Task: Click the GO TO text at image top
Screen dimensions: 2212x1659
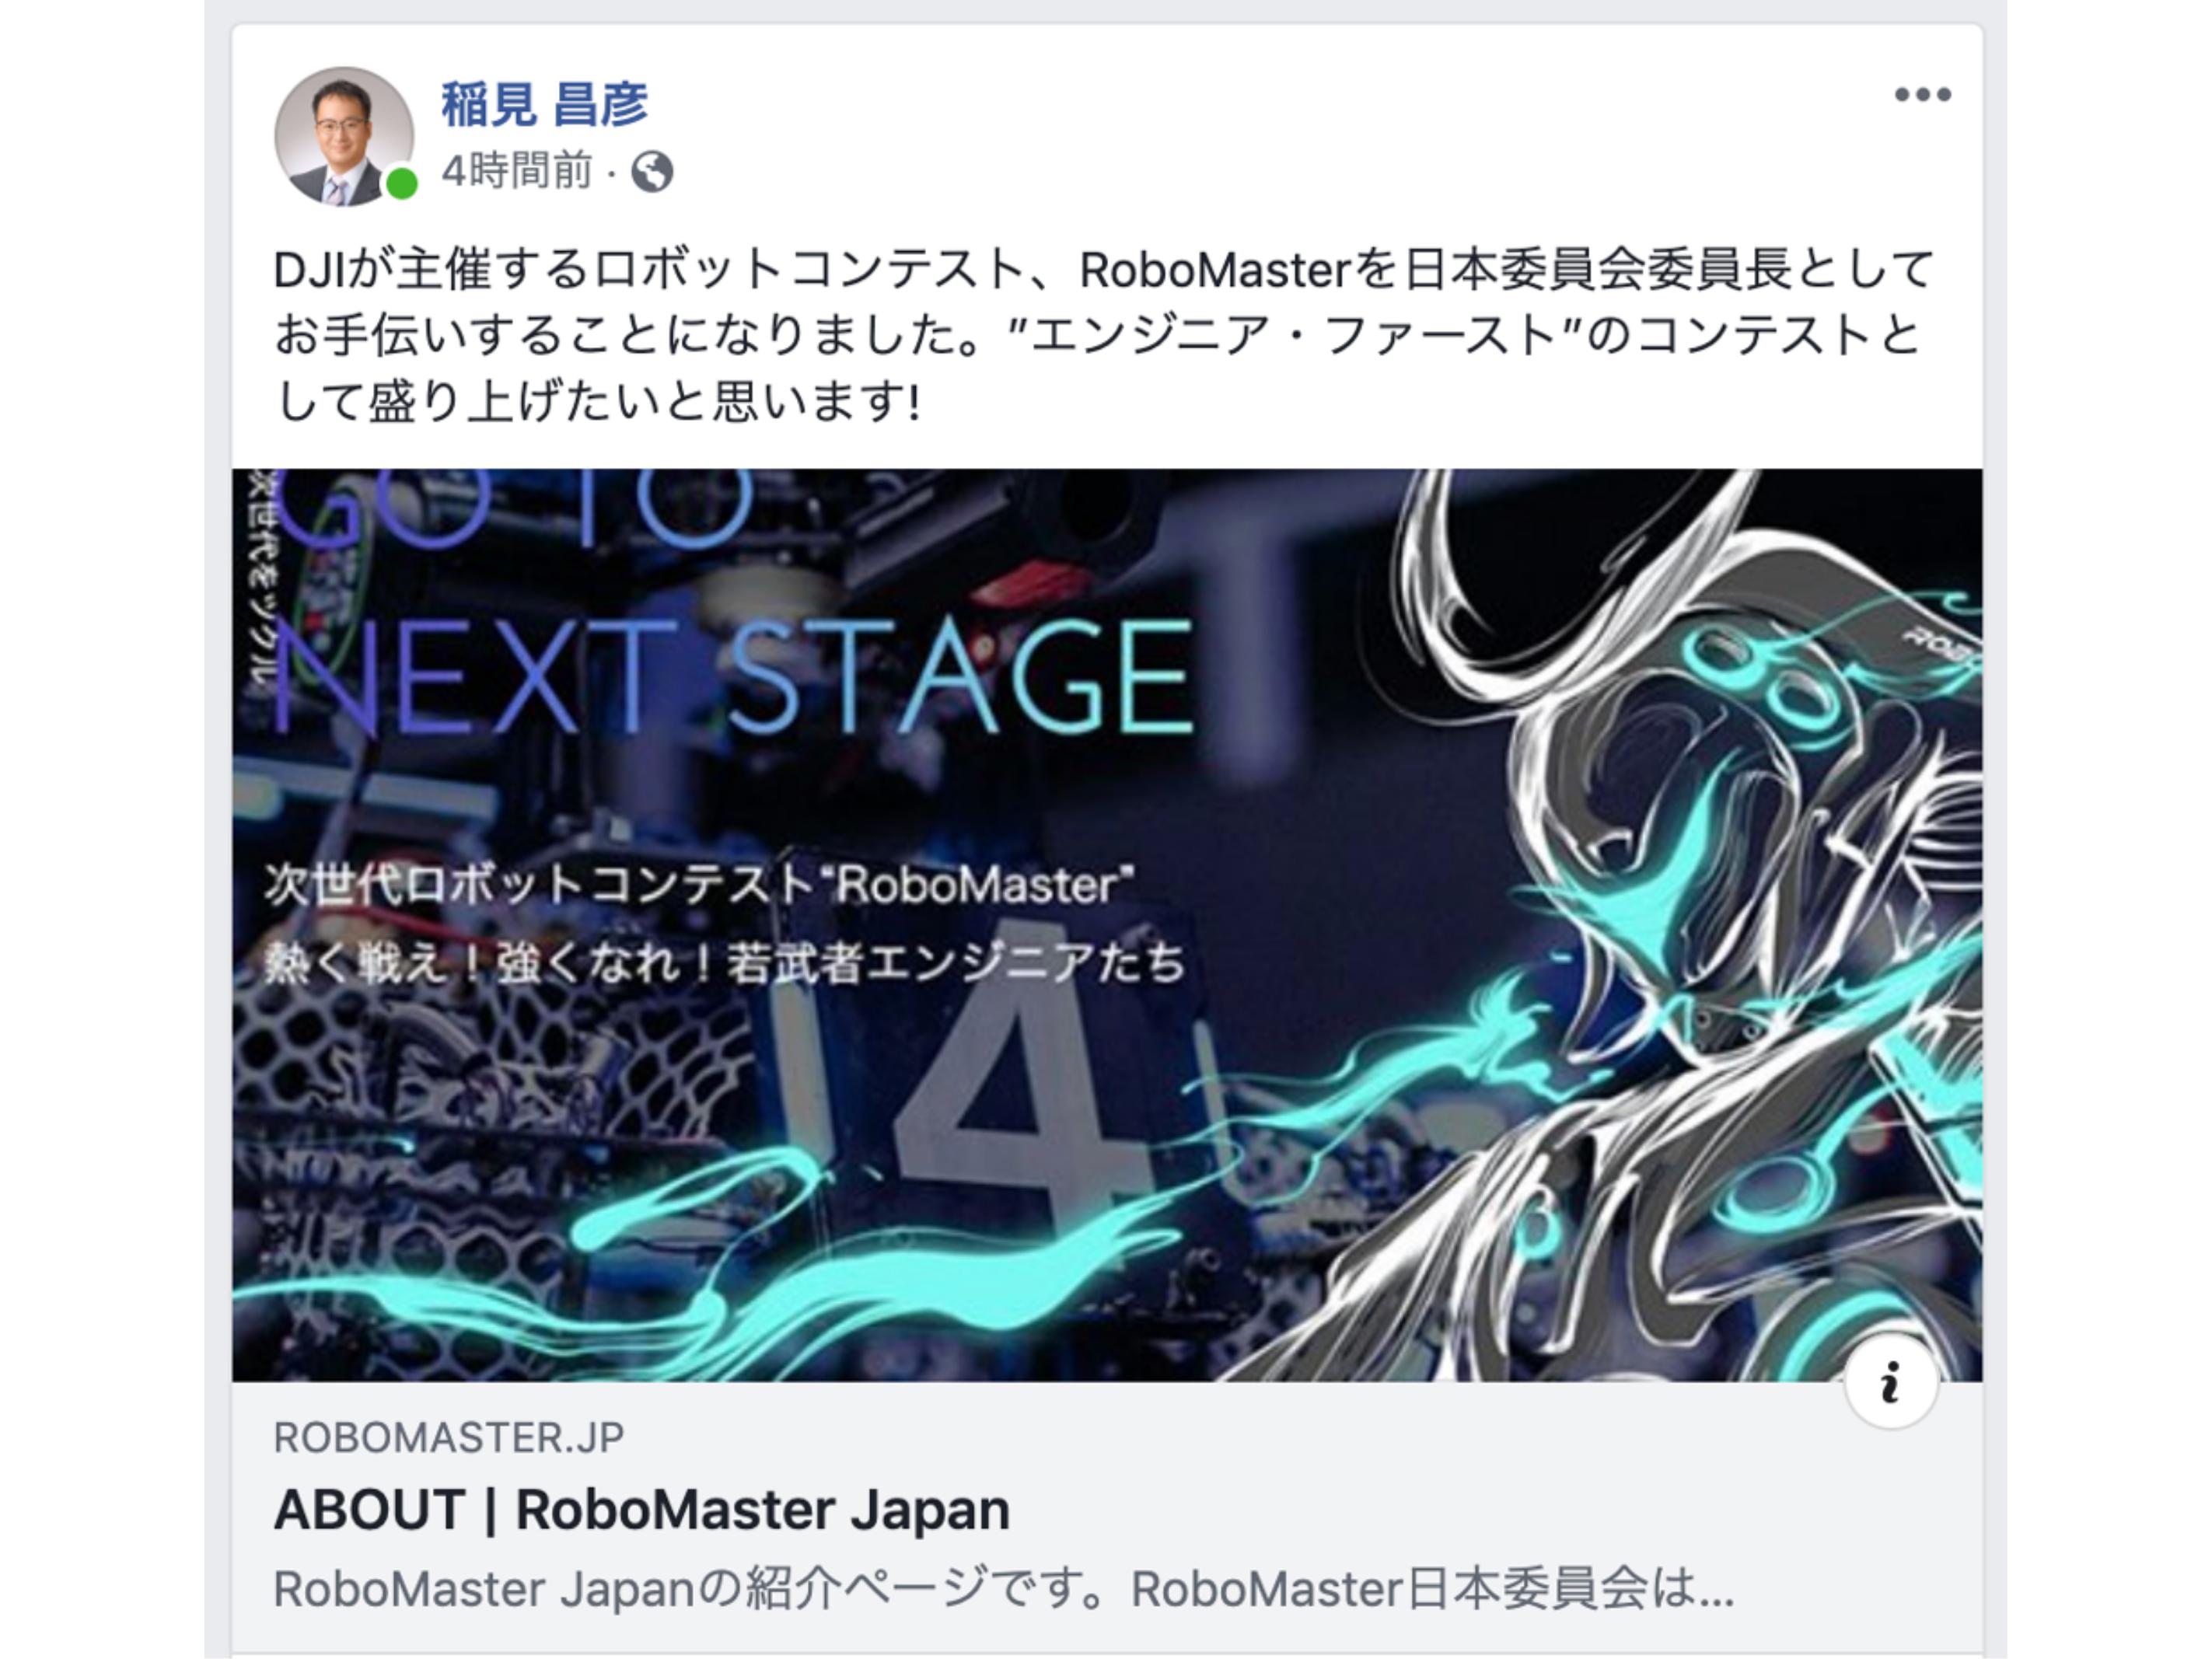Action: 512,507
